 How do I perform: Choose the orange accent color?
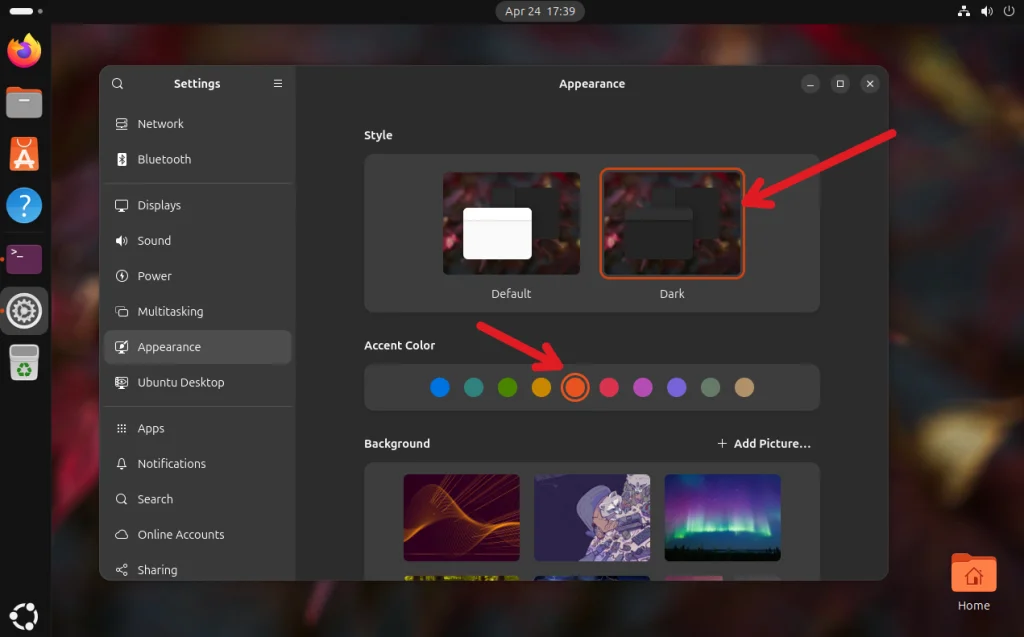pos(575,387)
